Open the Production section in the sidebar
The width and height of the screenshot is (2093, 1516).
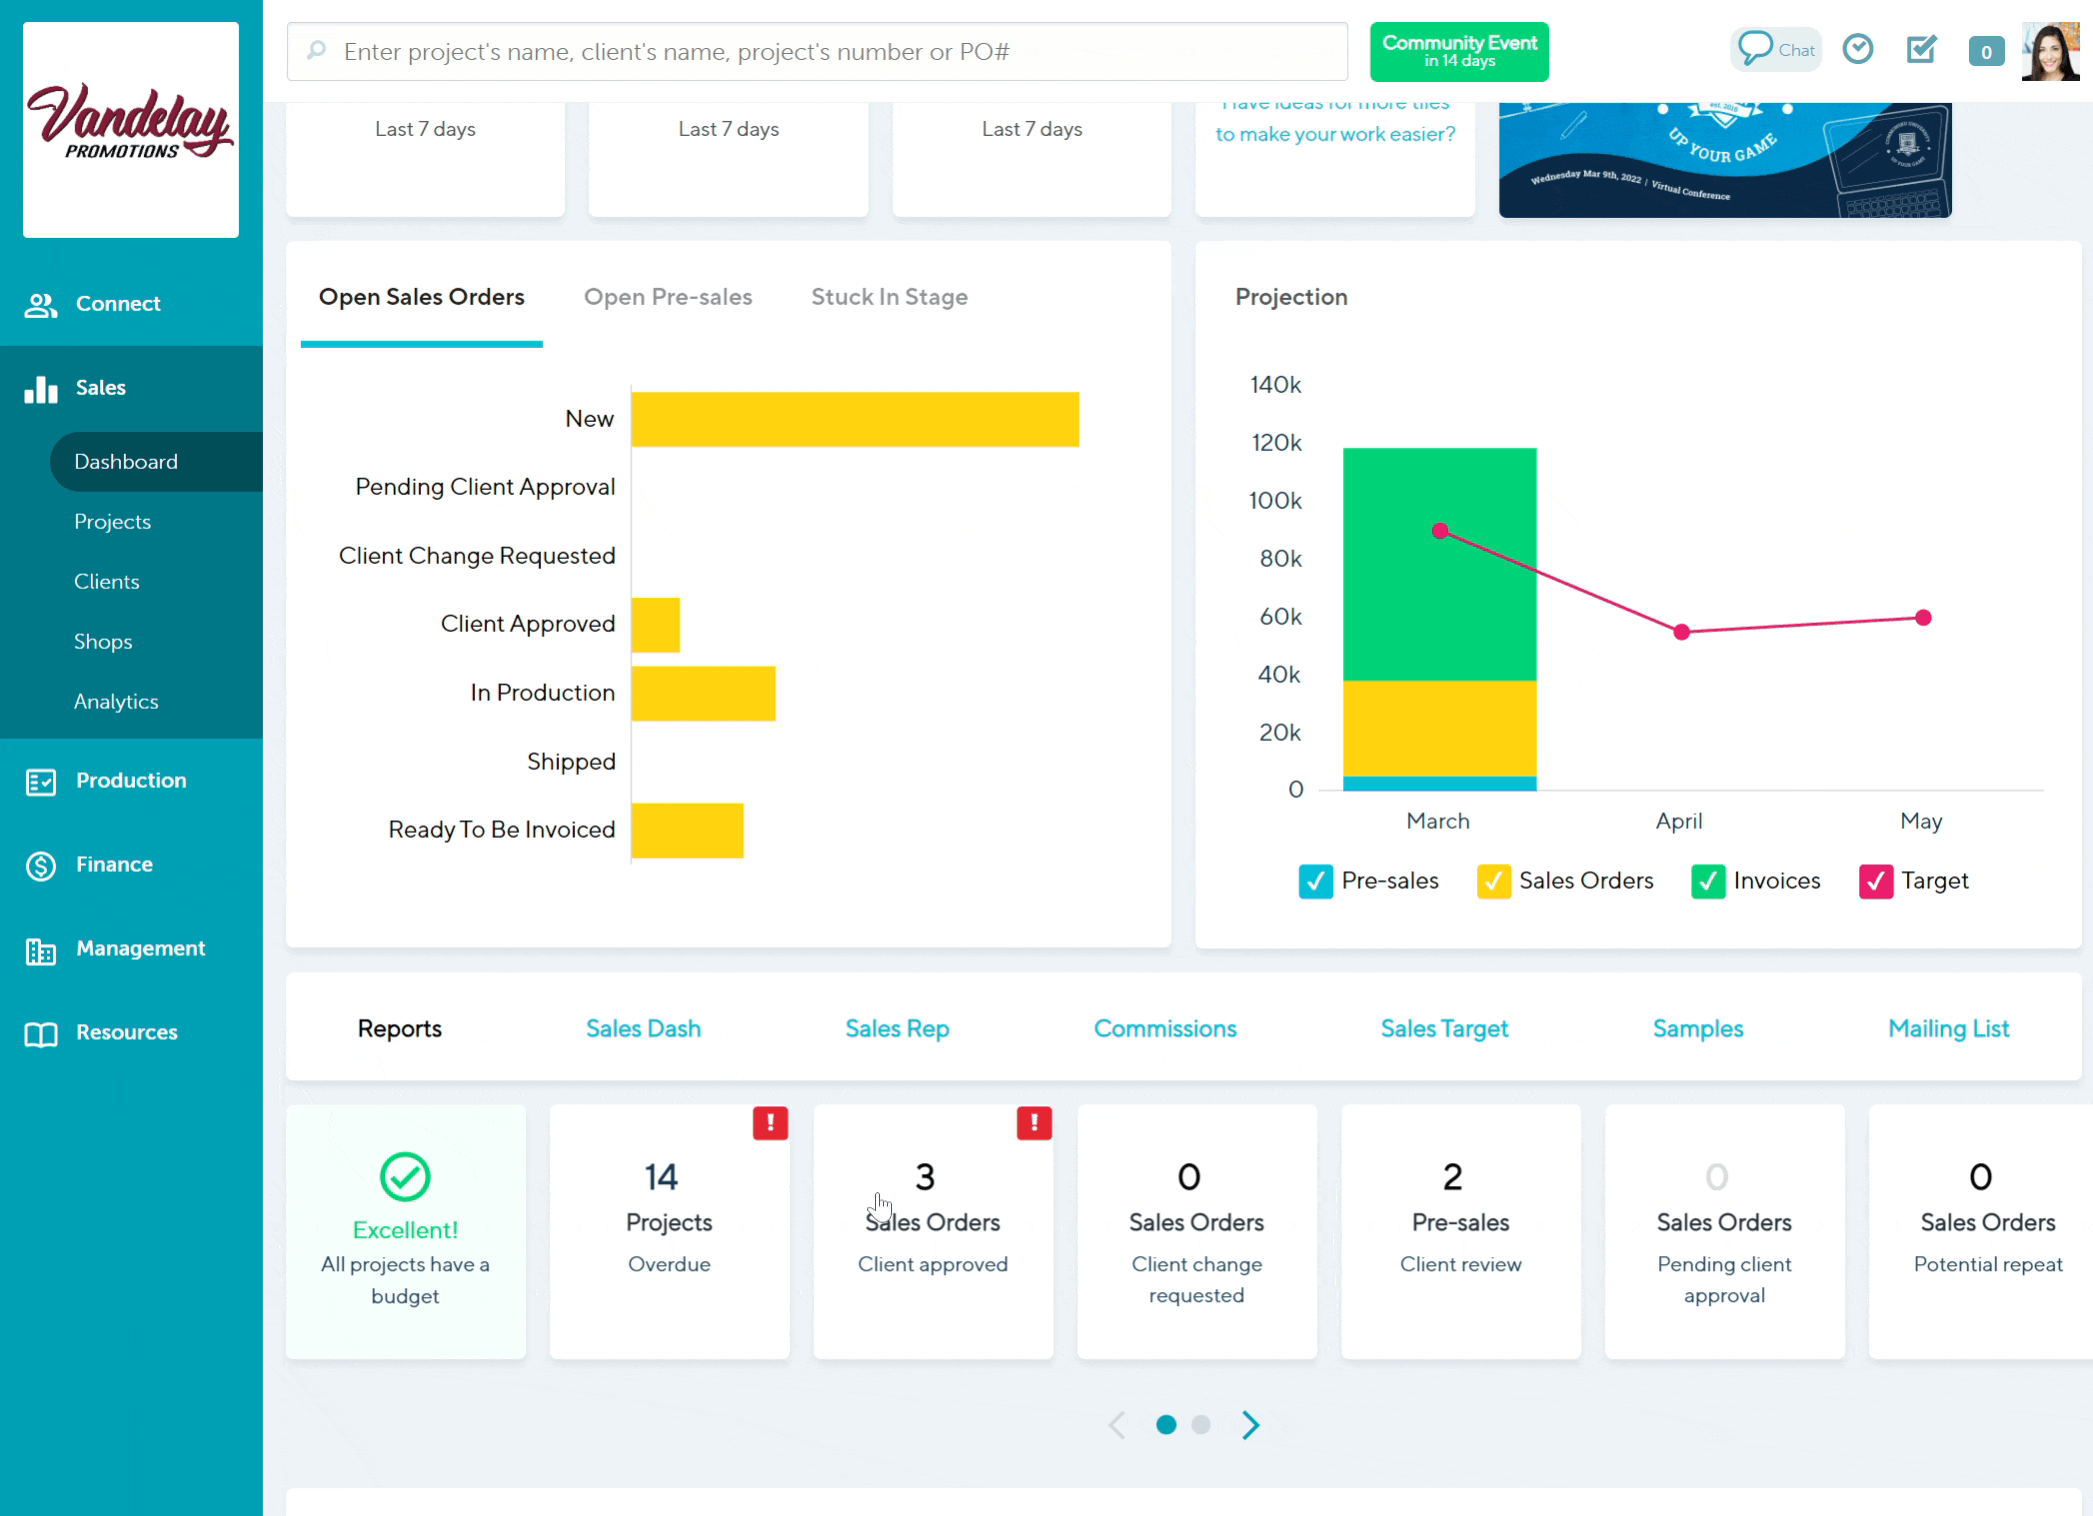click(x=130, y=780)
